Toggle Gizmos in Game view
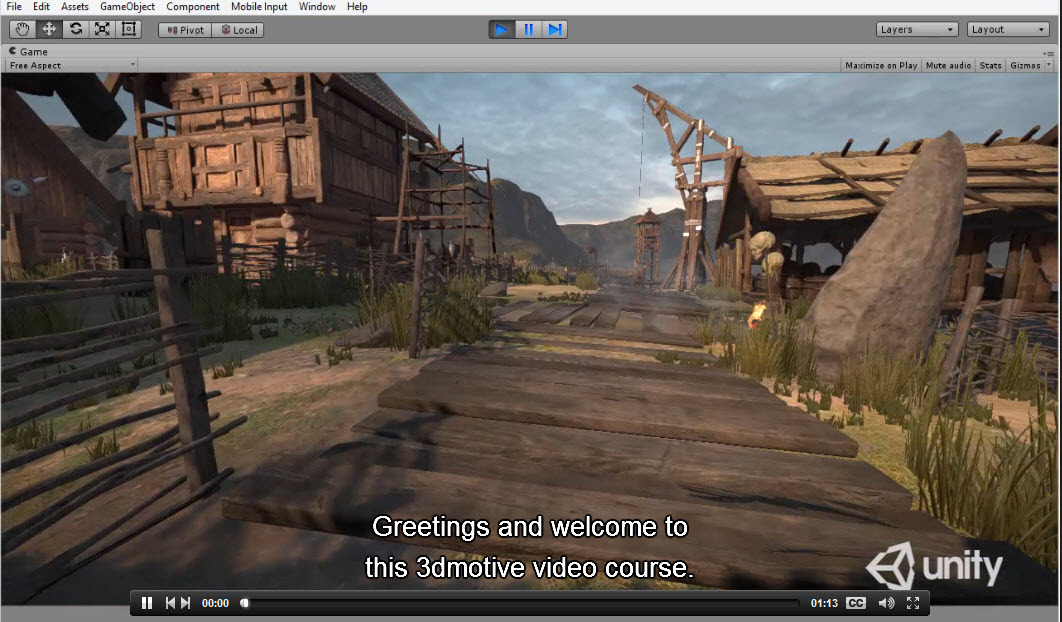This screenshot has height=622, width=1062. 1025,66
